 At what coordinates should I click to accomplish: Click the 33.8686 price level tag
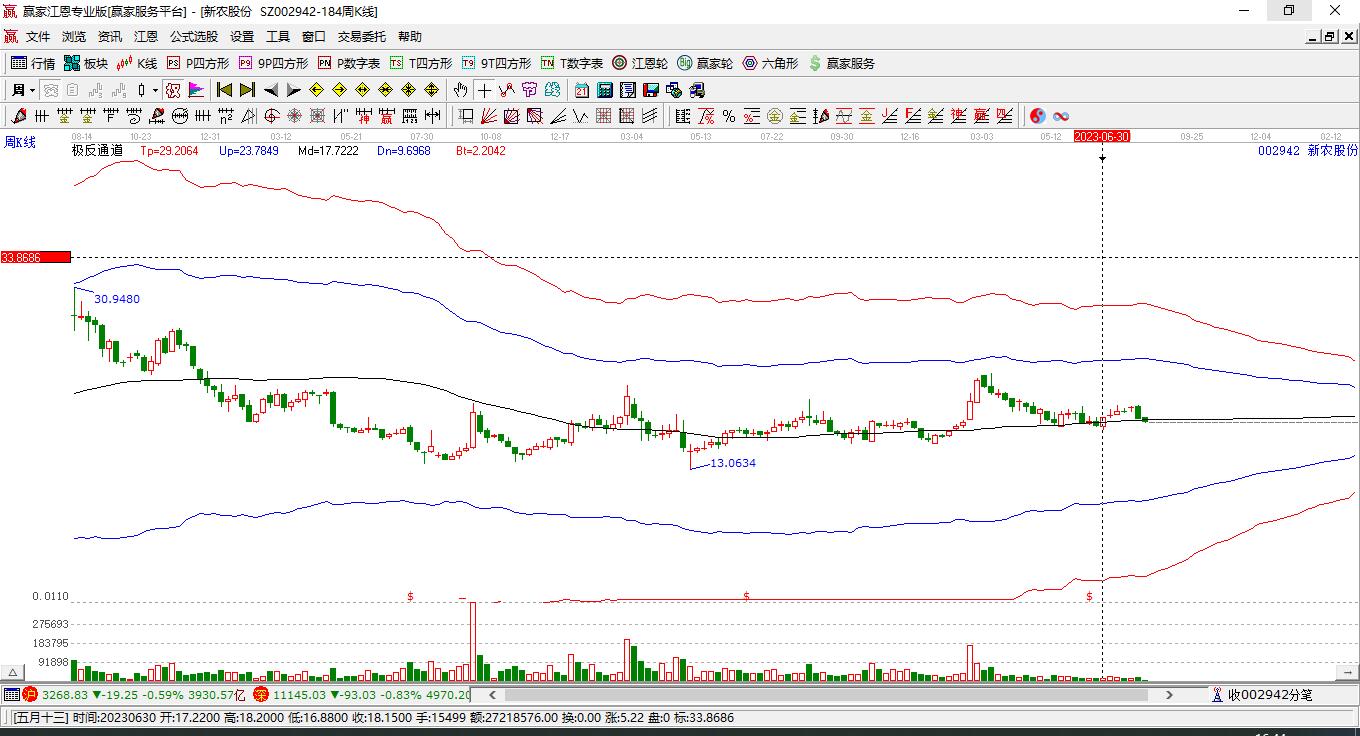click(35, 257)
